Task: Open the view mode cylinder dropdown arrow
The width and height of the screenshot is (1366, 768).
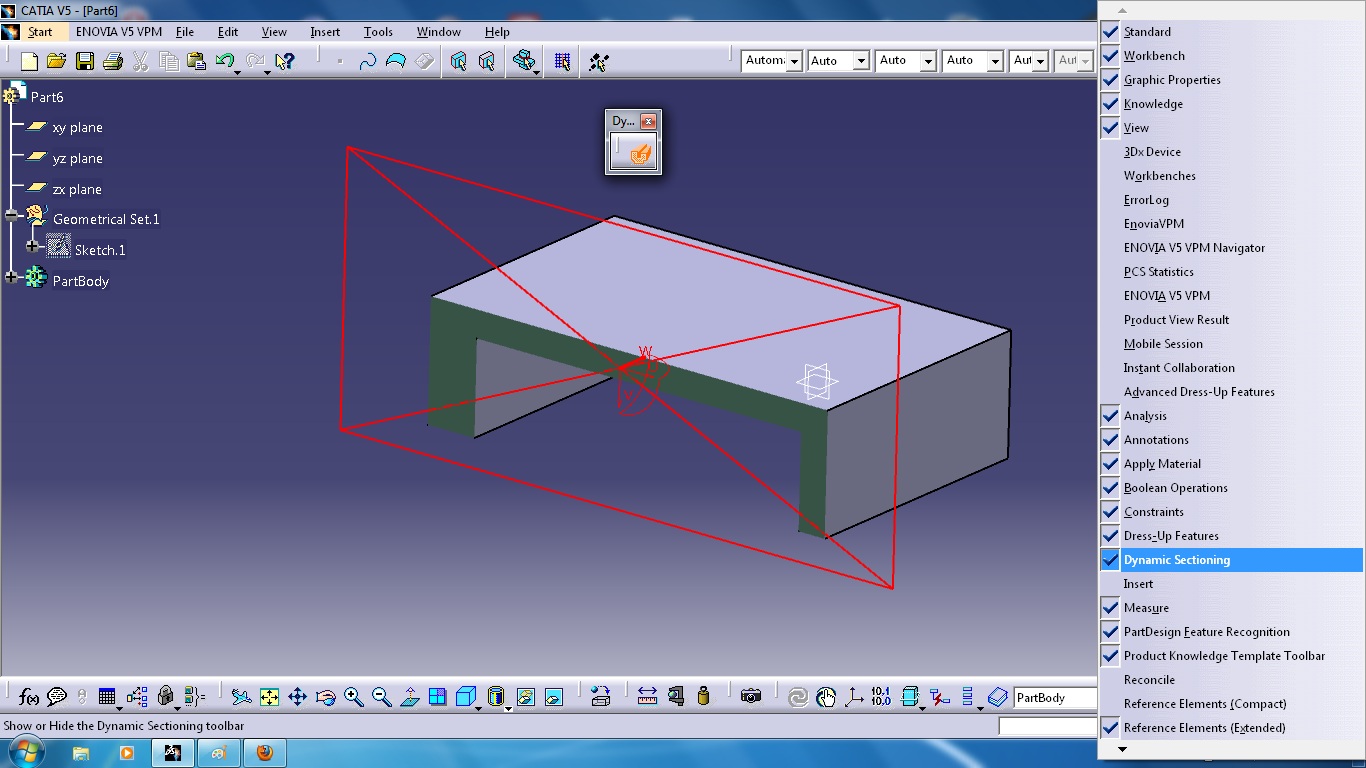Action: (508, 709)
